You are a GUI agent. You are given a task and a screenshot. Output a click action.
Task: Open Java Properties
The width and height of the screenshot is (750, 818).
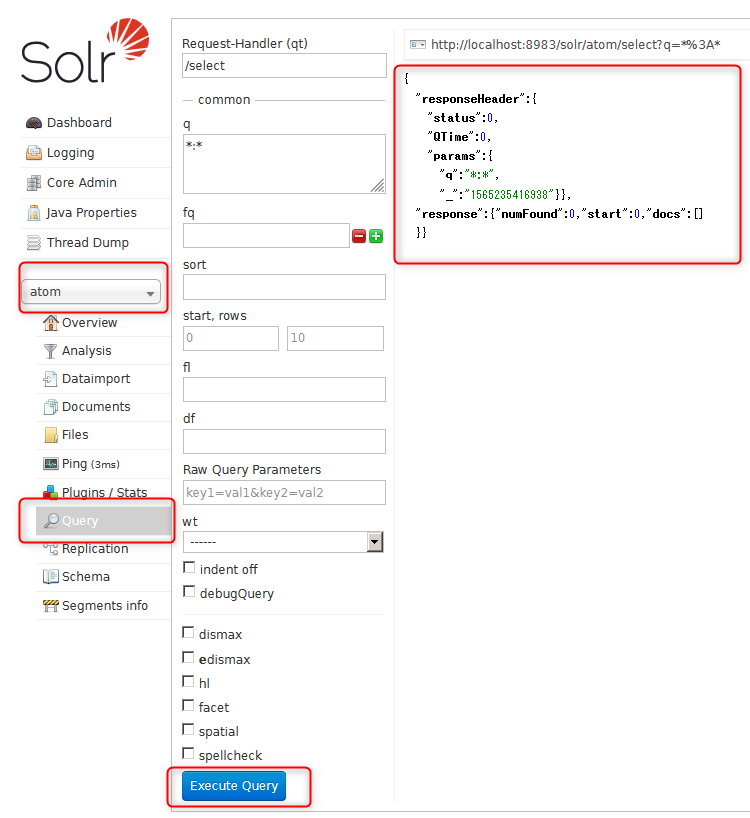point(91,213)
